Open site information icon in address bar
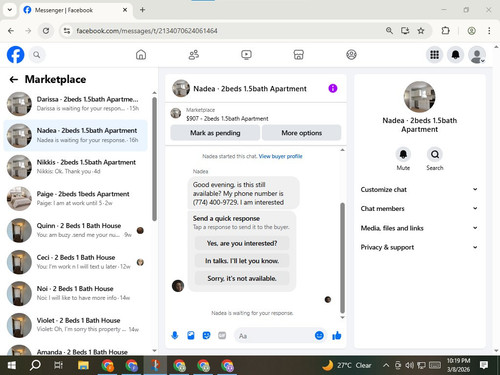 point(67,31)
